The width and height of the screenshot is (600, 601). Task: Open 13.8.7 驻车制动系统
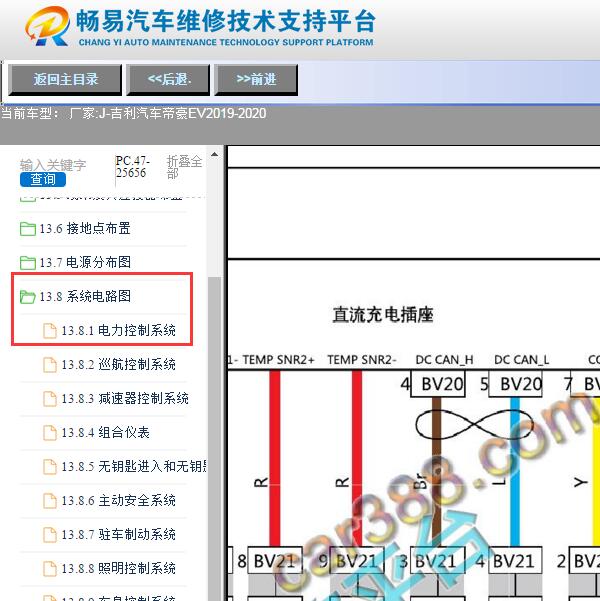[x=118, y=534]
